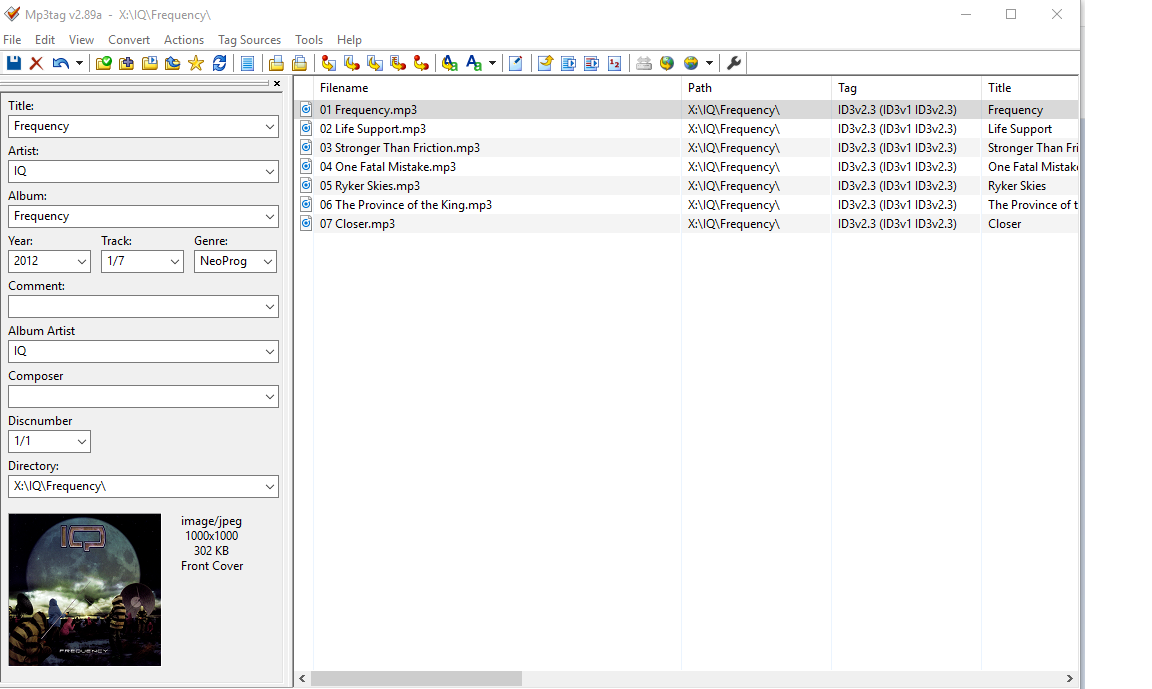The height and width of the screenshot is (689, 1152).
Task: Click the Actions Quick 'Aa' icon
Action: point(474,63)
